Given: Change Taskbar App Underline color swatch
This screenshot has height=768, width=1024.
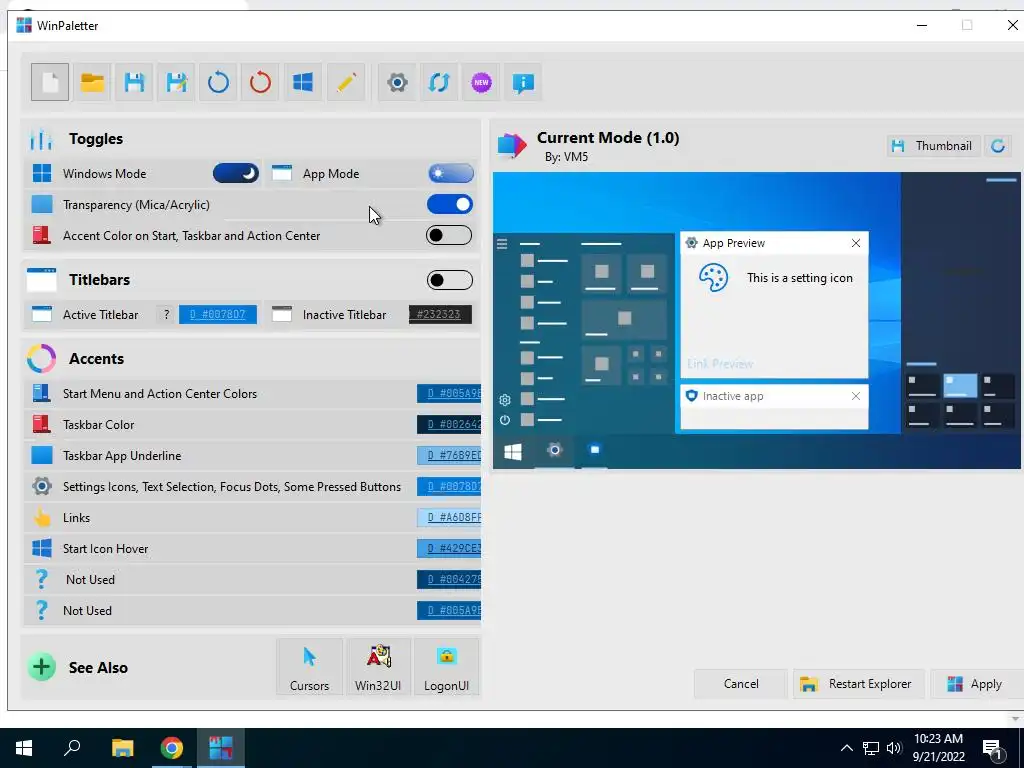Looking at the screenshot, I should pos(449,456).
